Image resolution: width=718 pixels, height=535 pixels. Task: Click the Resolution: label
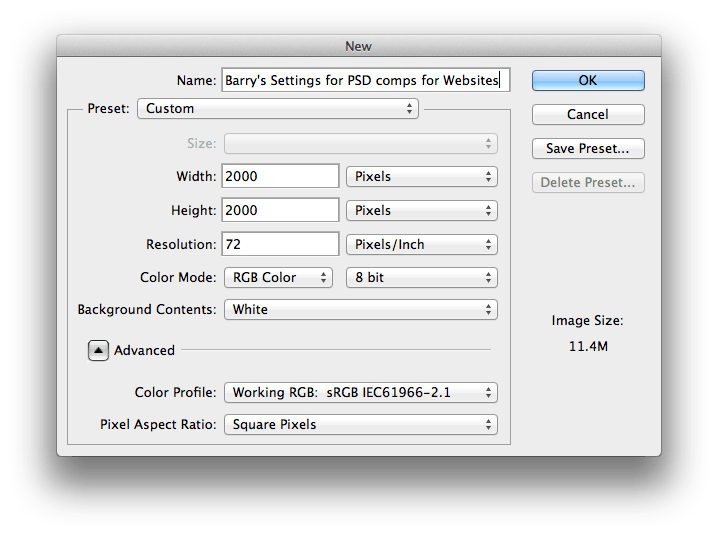181,244
